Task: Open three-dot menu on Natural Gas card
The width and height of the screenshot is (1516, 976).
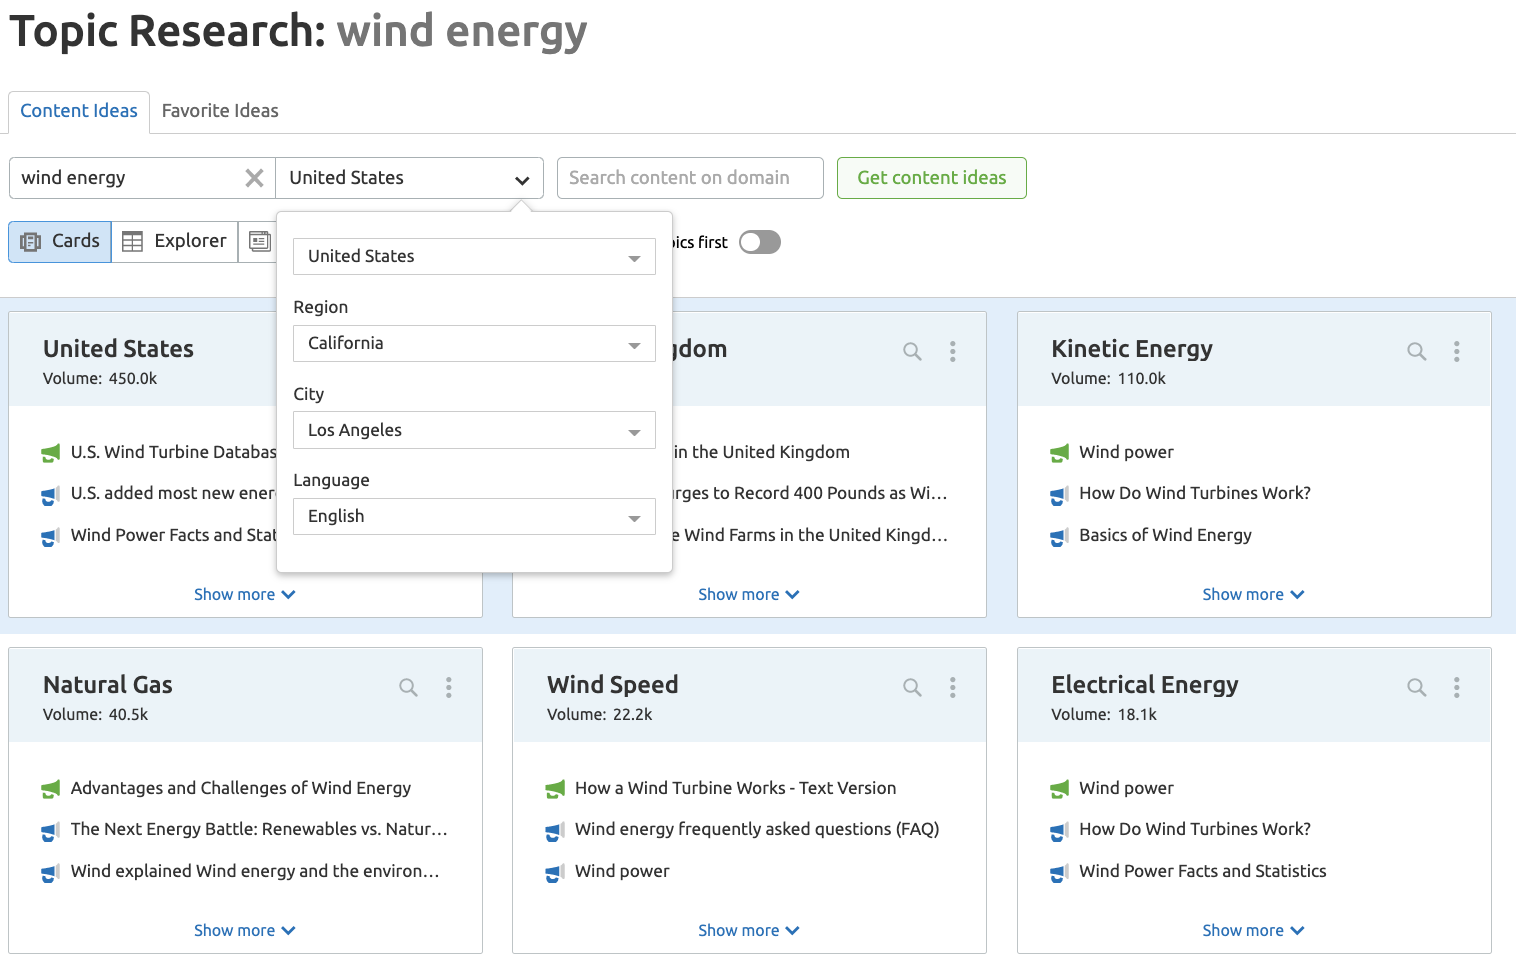Action: click(x=448, y=687)
